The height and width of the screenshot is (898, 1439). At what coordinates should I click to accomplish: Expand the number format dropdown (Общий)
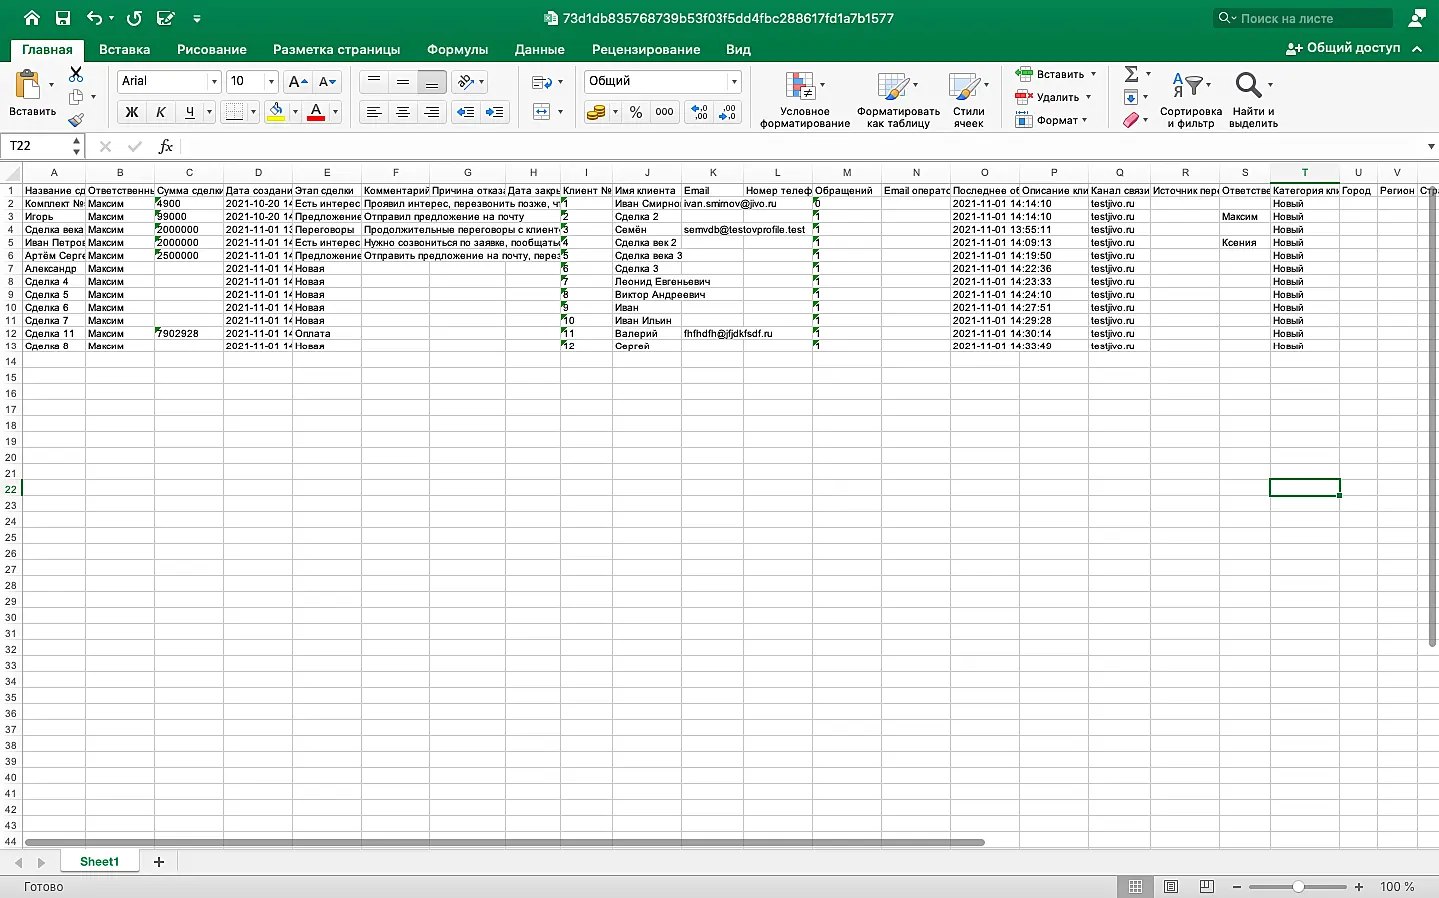pos(734,82)
